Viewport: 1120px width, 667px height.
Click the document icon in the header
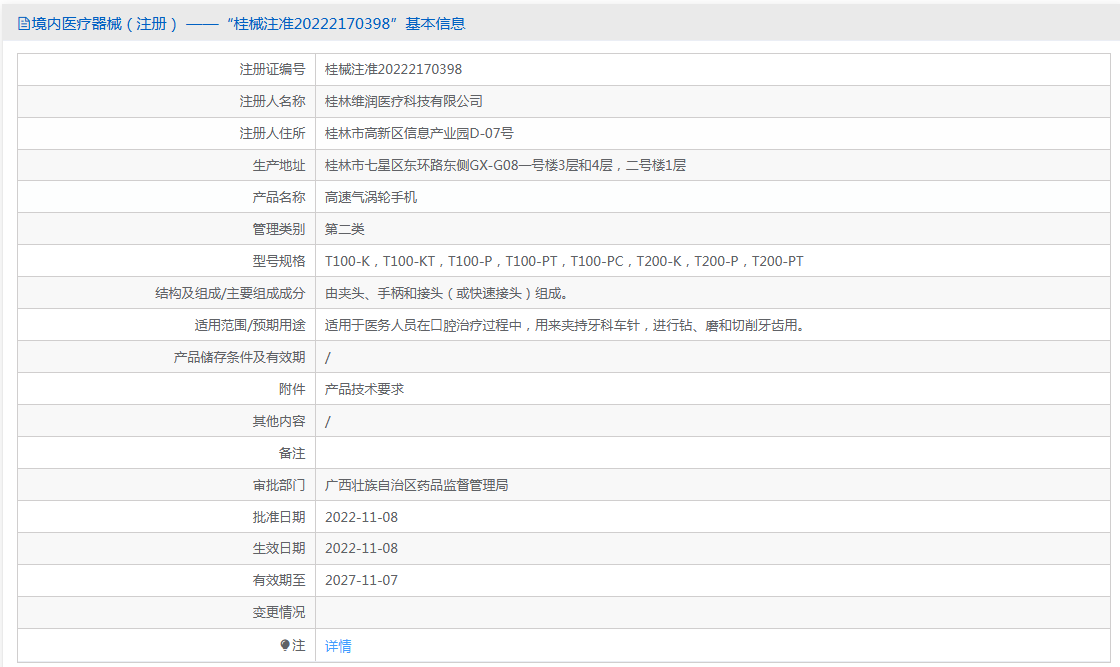point(24,24)
